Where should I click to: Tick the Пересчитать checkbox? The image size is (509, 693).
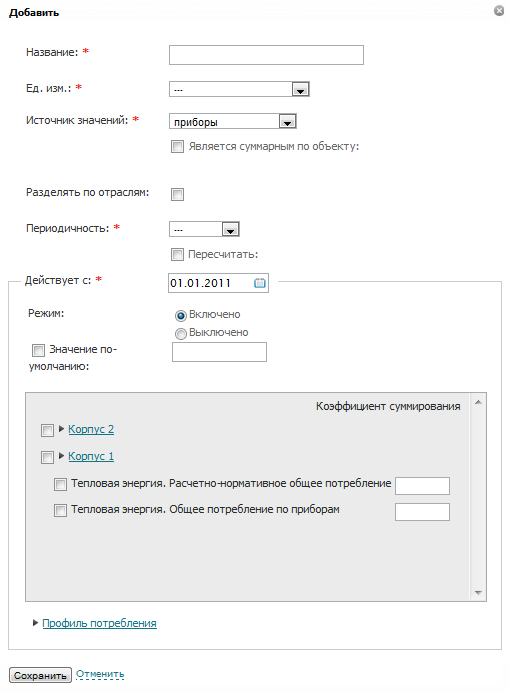pyautogui.click(x=177, y=254)
